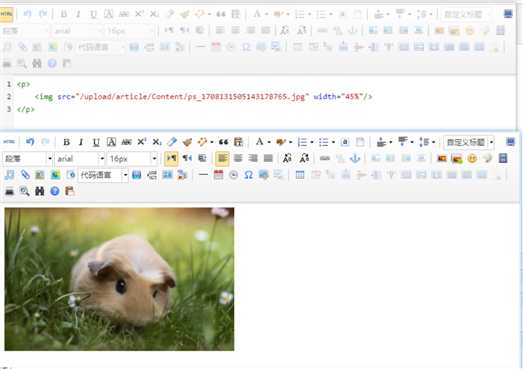Viewport: 523px width, 369px height.
Task: Clear document in lower editor toolbar
Action: [x=360, y=142]
